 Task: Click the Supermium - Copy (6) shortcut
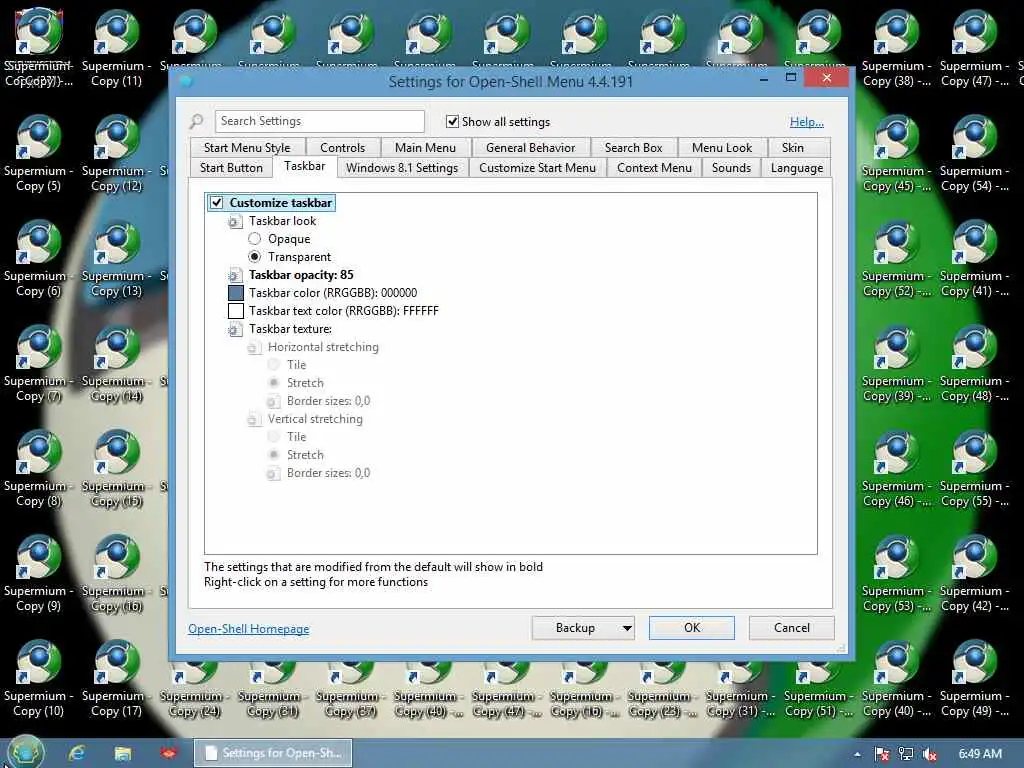[x=39, y=259]
